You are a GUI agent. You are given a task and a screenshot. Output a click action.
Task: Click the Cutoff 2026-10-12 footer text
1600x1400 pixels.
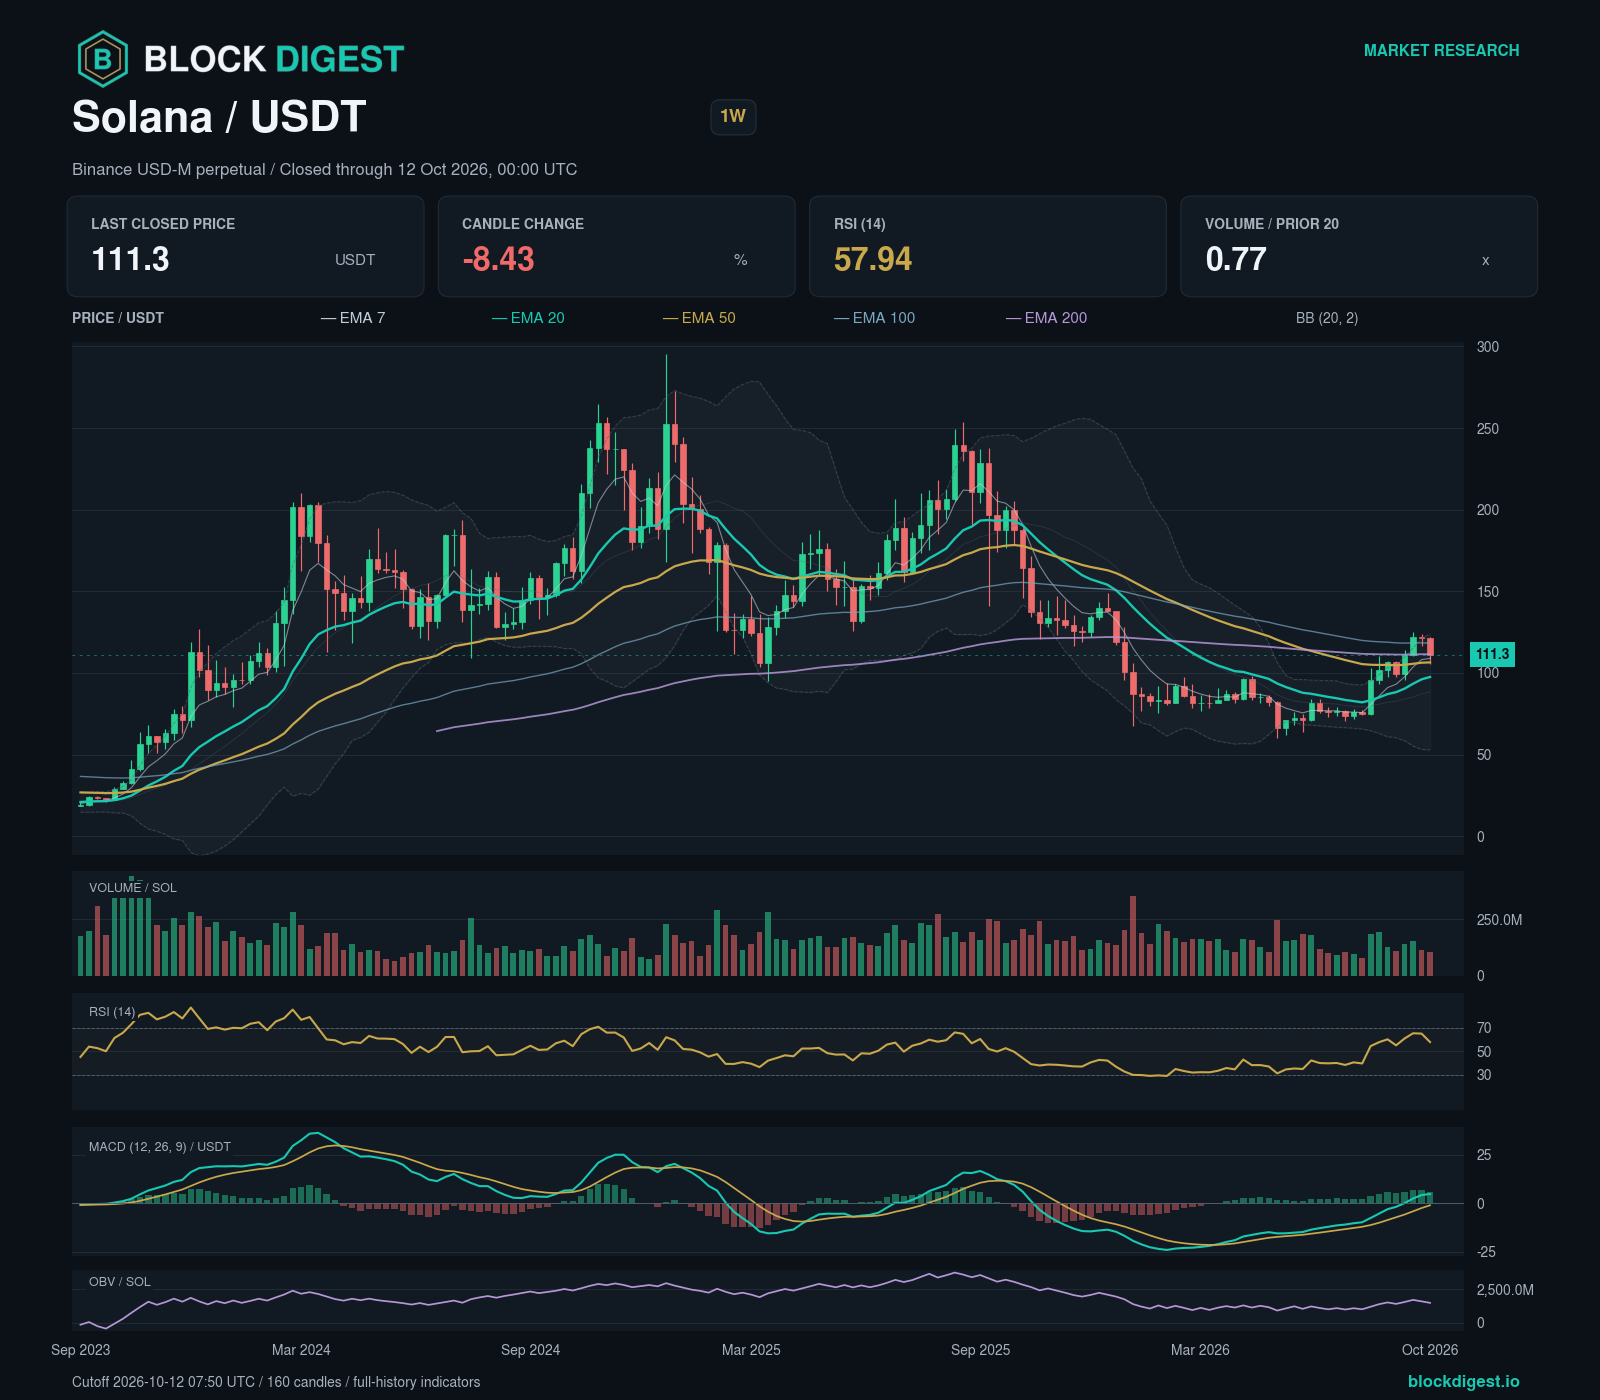[x=276, y=1382]
